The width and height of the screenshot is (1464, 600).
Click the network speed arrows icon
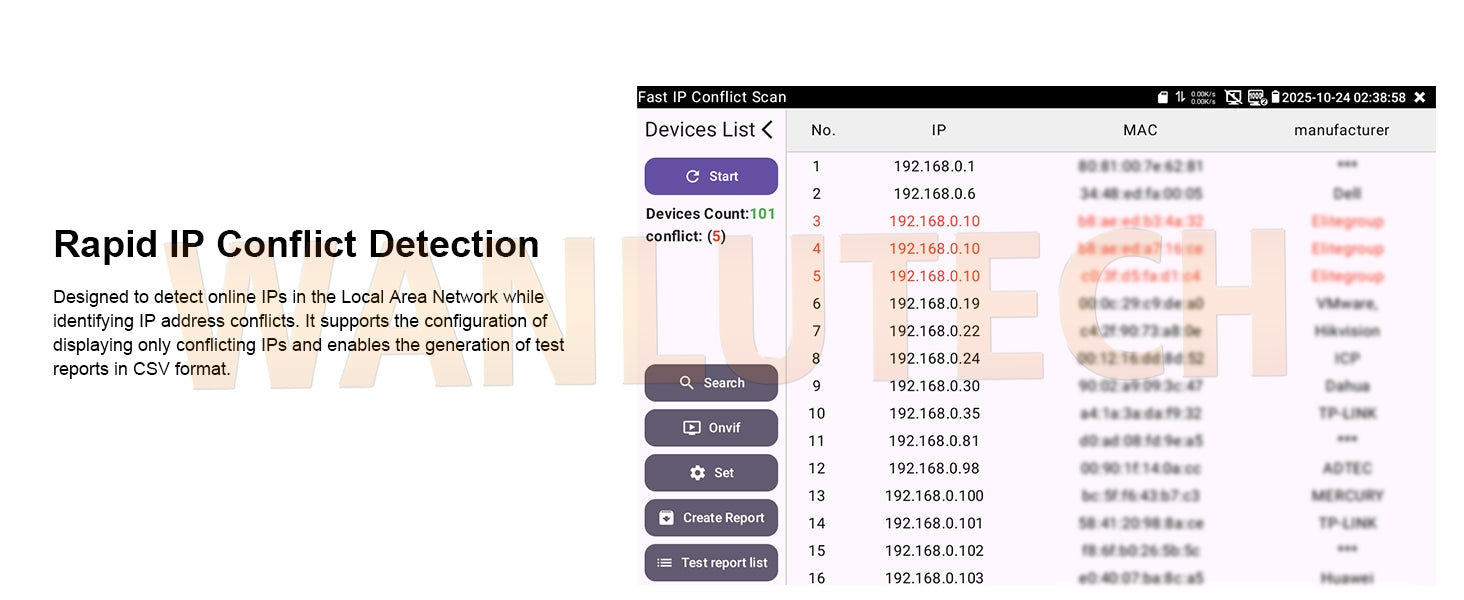(1180, 97)
